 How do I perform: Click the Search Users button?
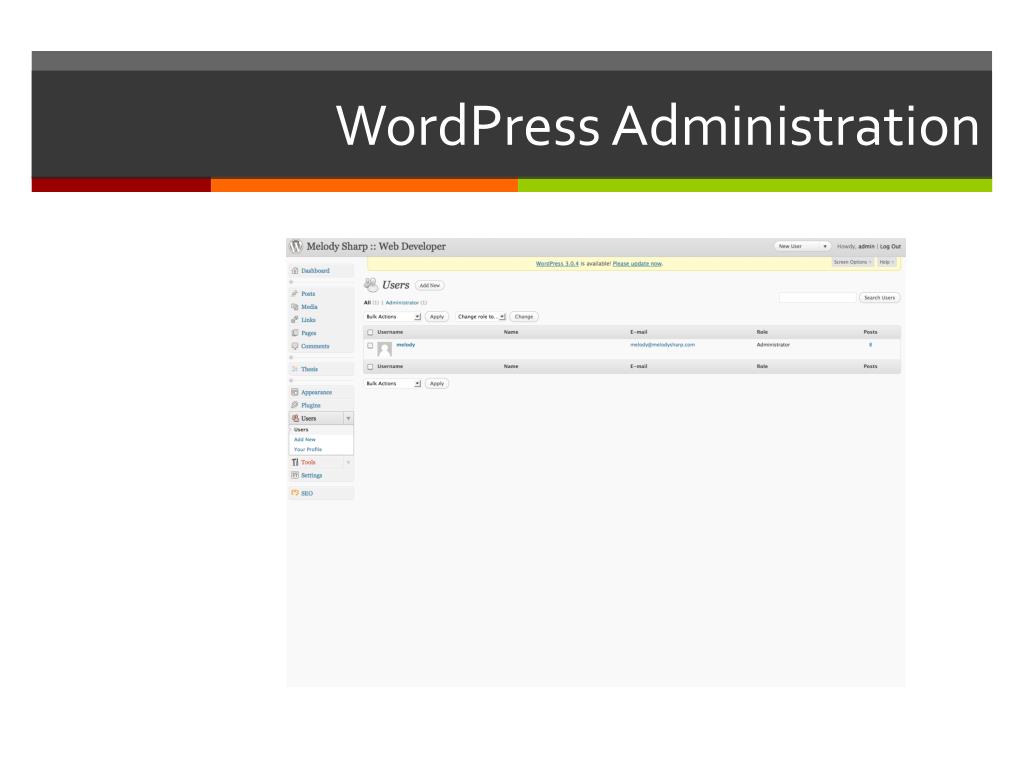879,298
